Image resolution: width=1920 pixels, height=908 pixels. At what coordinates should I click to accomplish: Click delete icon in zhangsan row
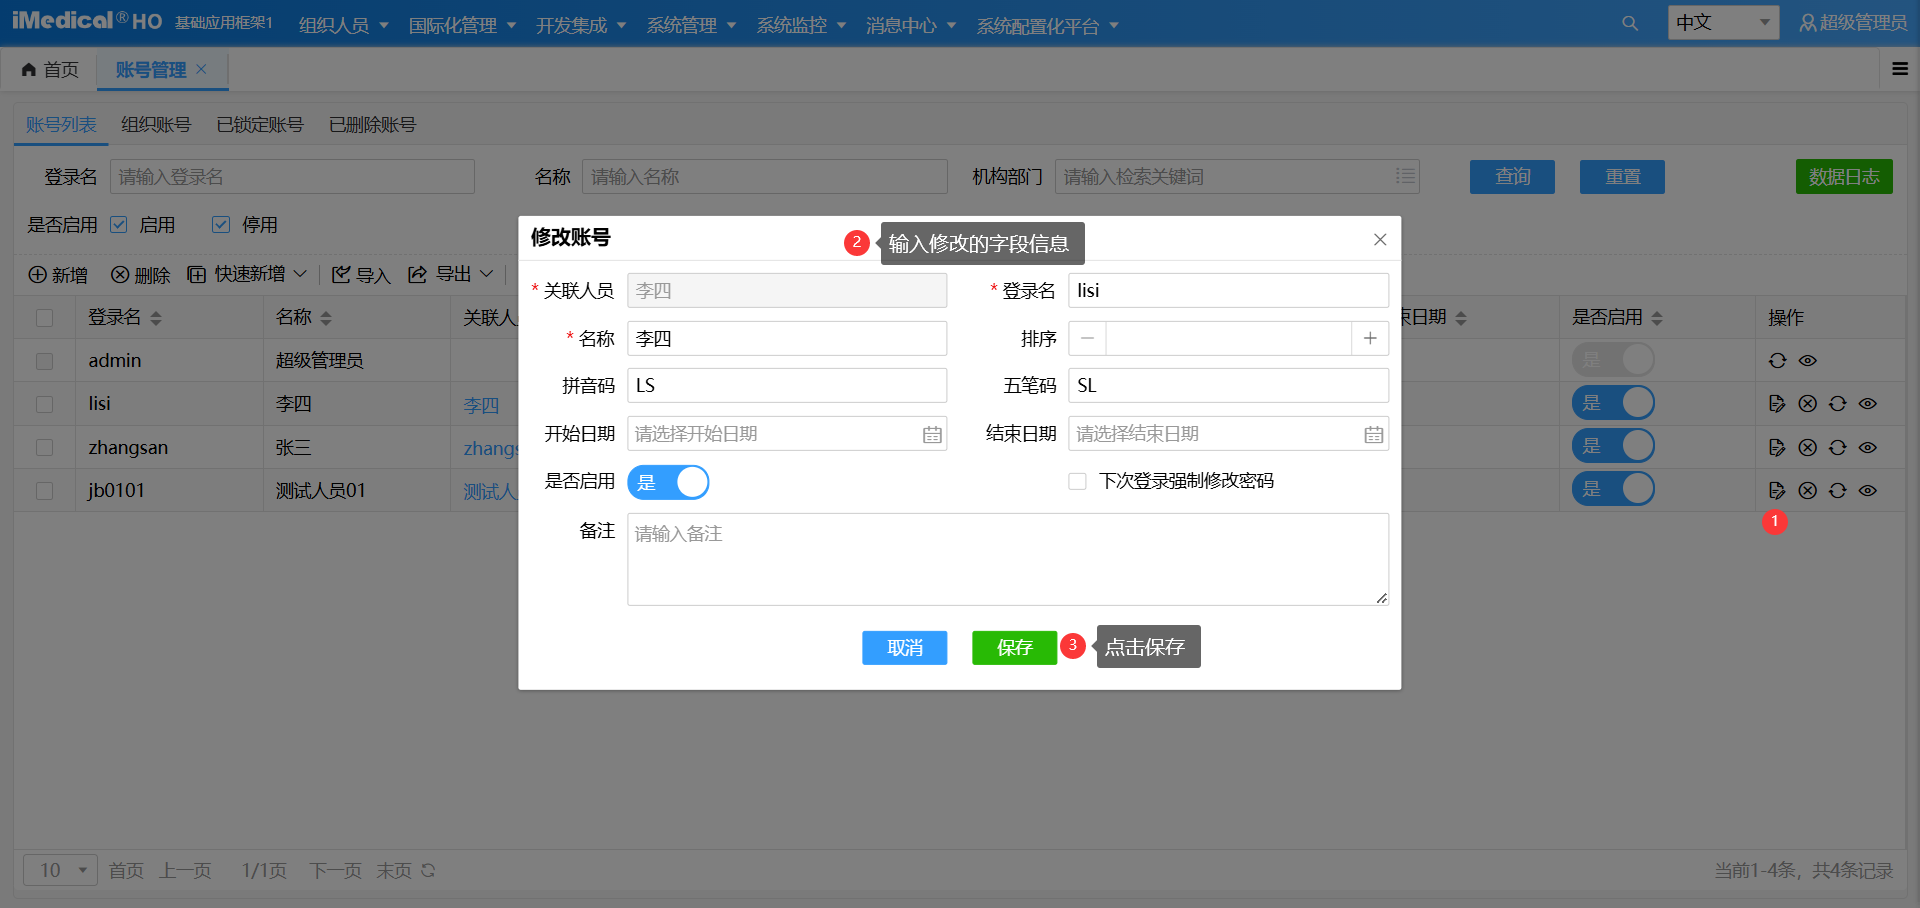(x=1807, y=447)
